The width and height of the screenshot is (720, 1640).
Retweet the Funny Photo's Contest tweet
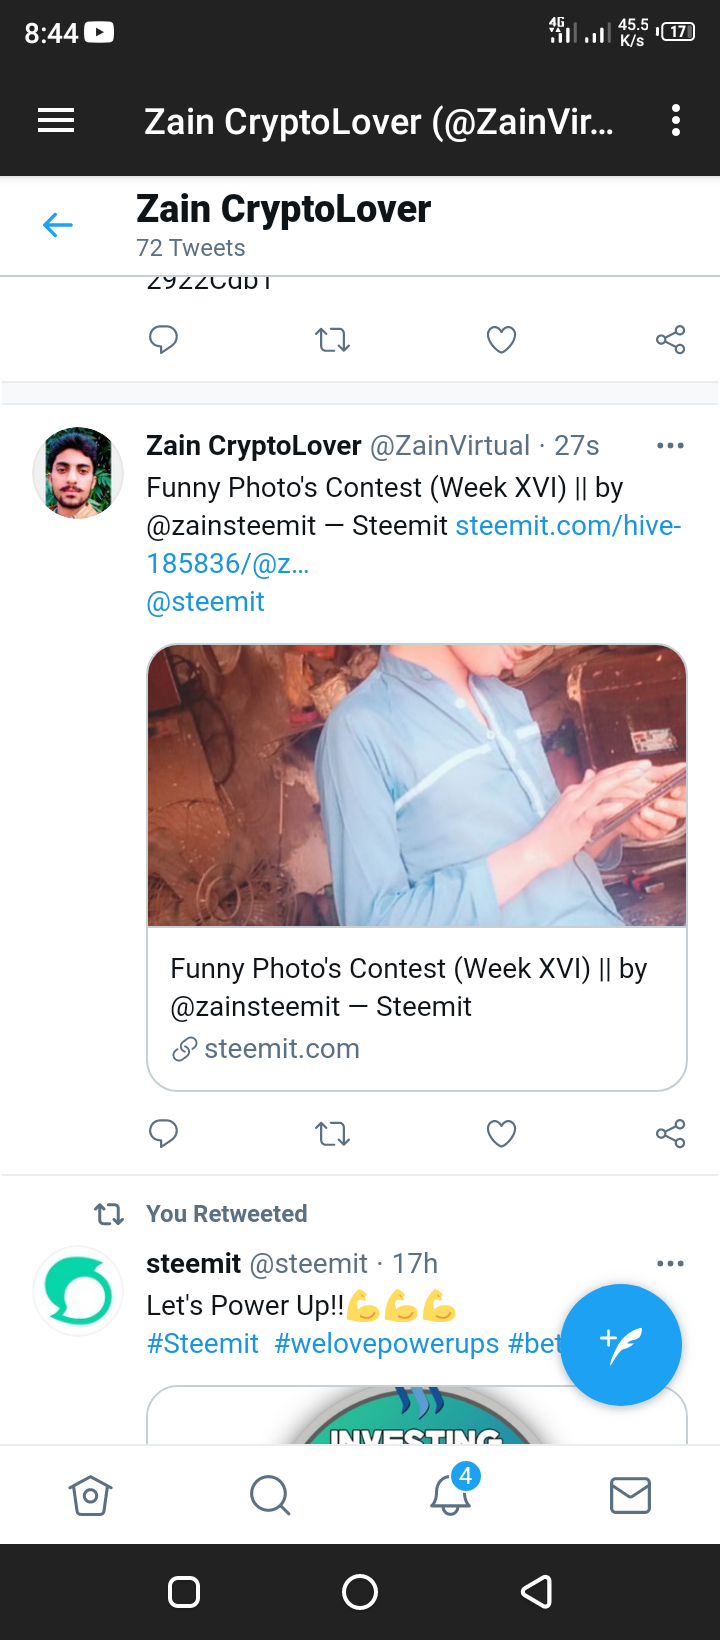click(332, 1133)
